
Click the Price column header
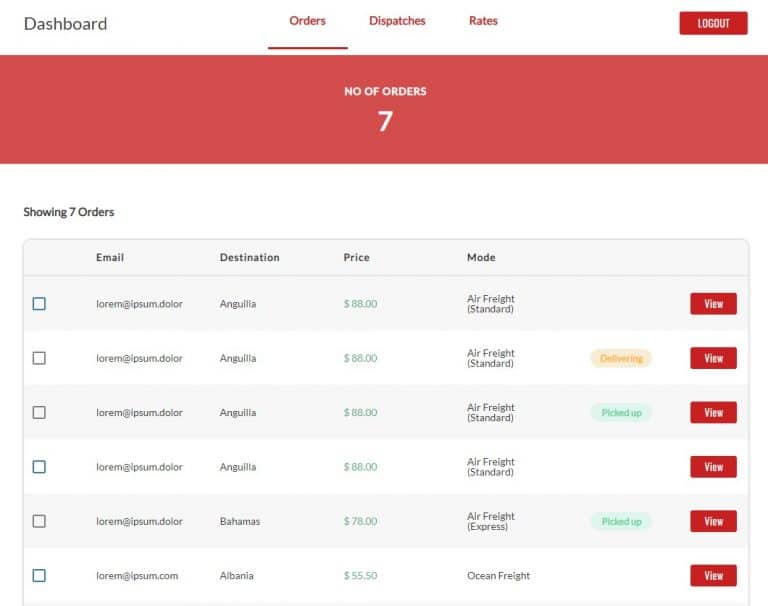click(356, 258)
